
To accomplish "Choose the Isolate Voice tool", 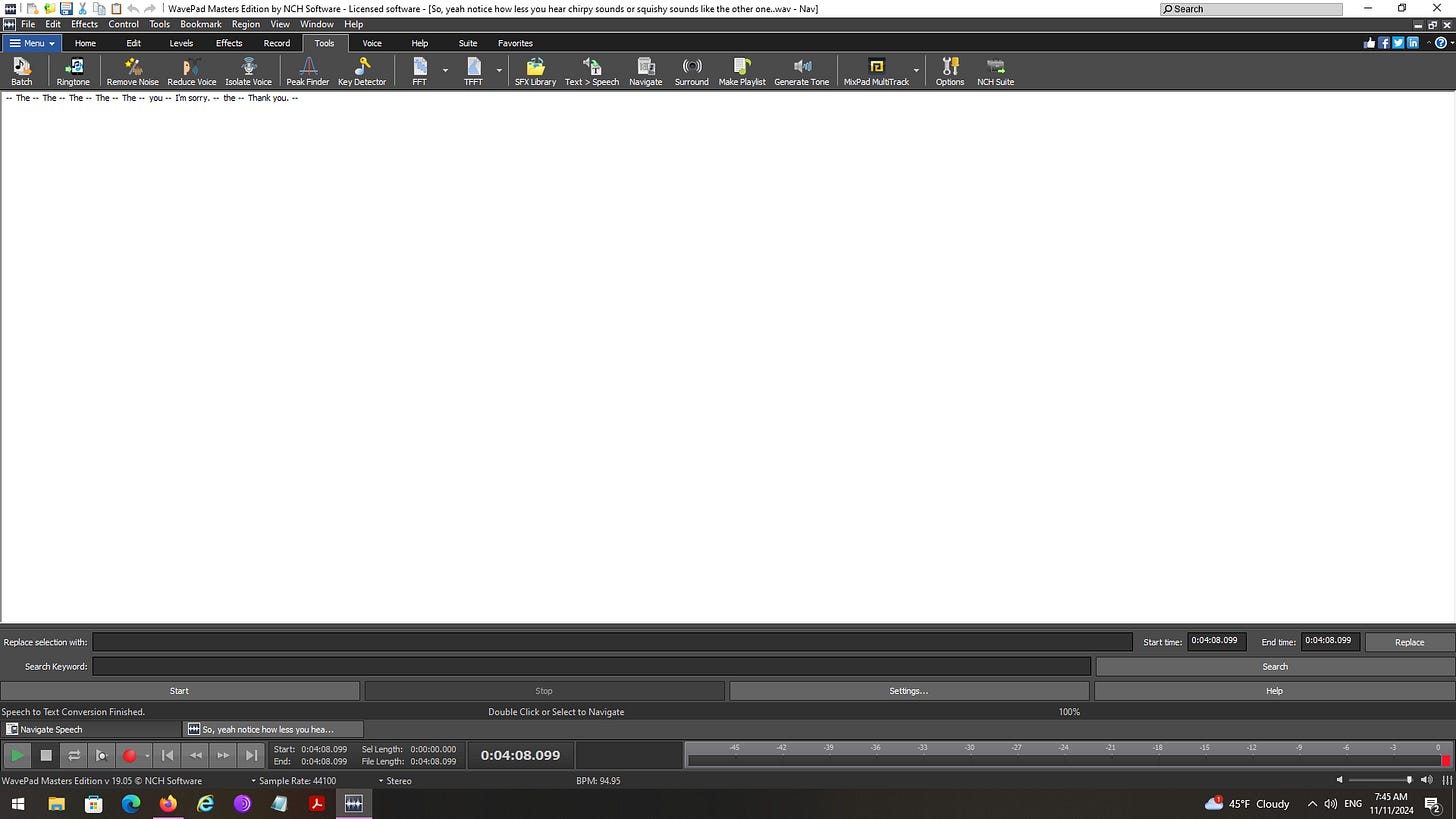I will [x=248, y=71].
